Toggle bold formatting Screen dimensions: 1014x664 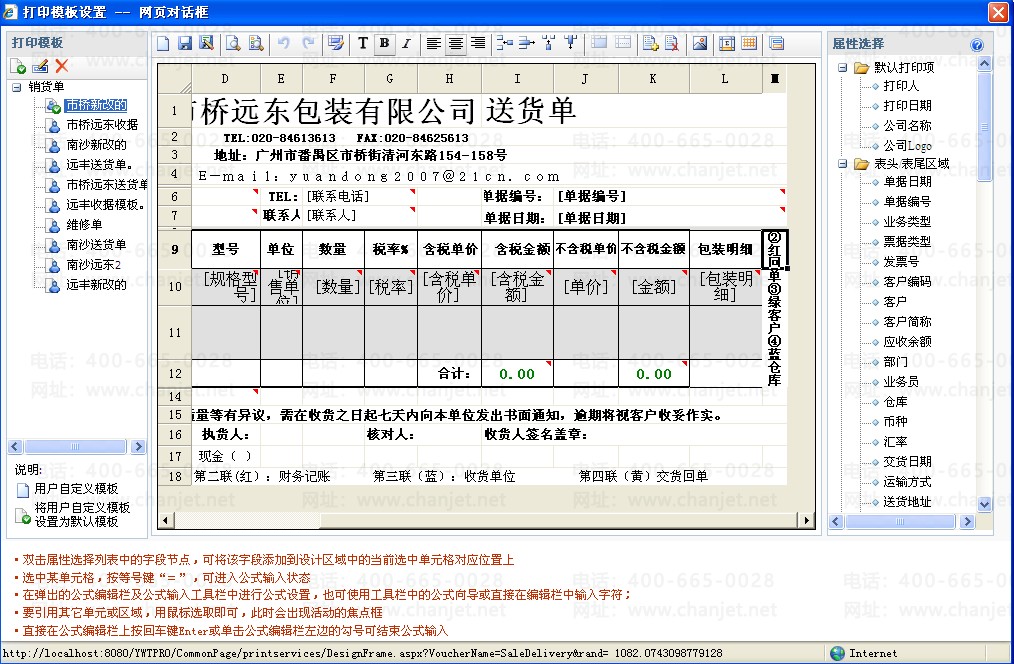click(384, 43)
